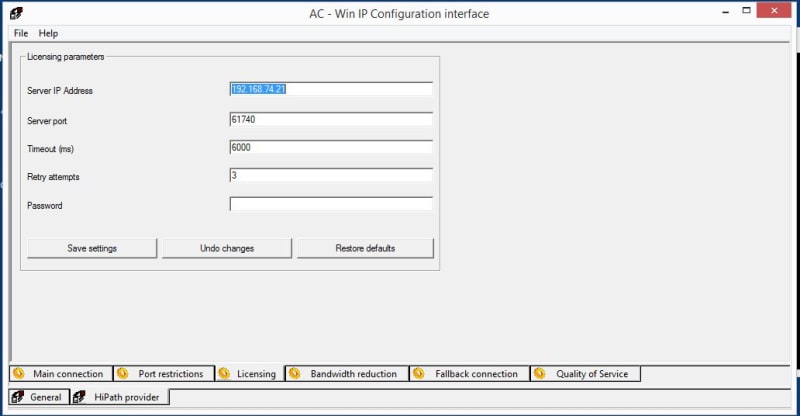Image resolution: width=800 pixels, height=416 pixels.
Task: Select the Retry attempts input field
Action: (331, 176)
